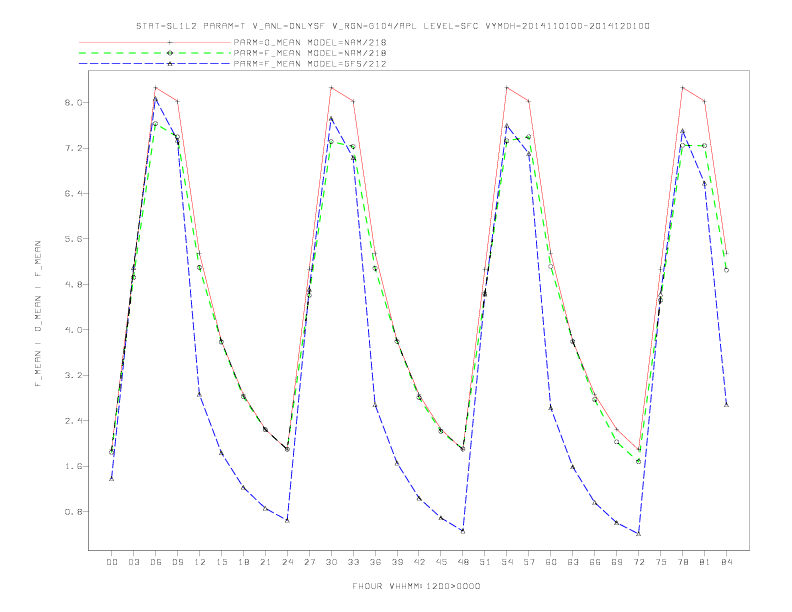Click x-axis tick label 36
This screenshot has height=612, width=792.
(375, 562)
